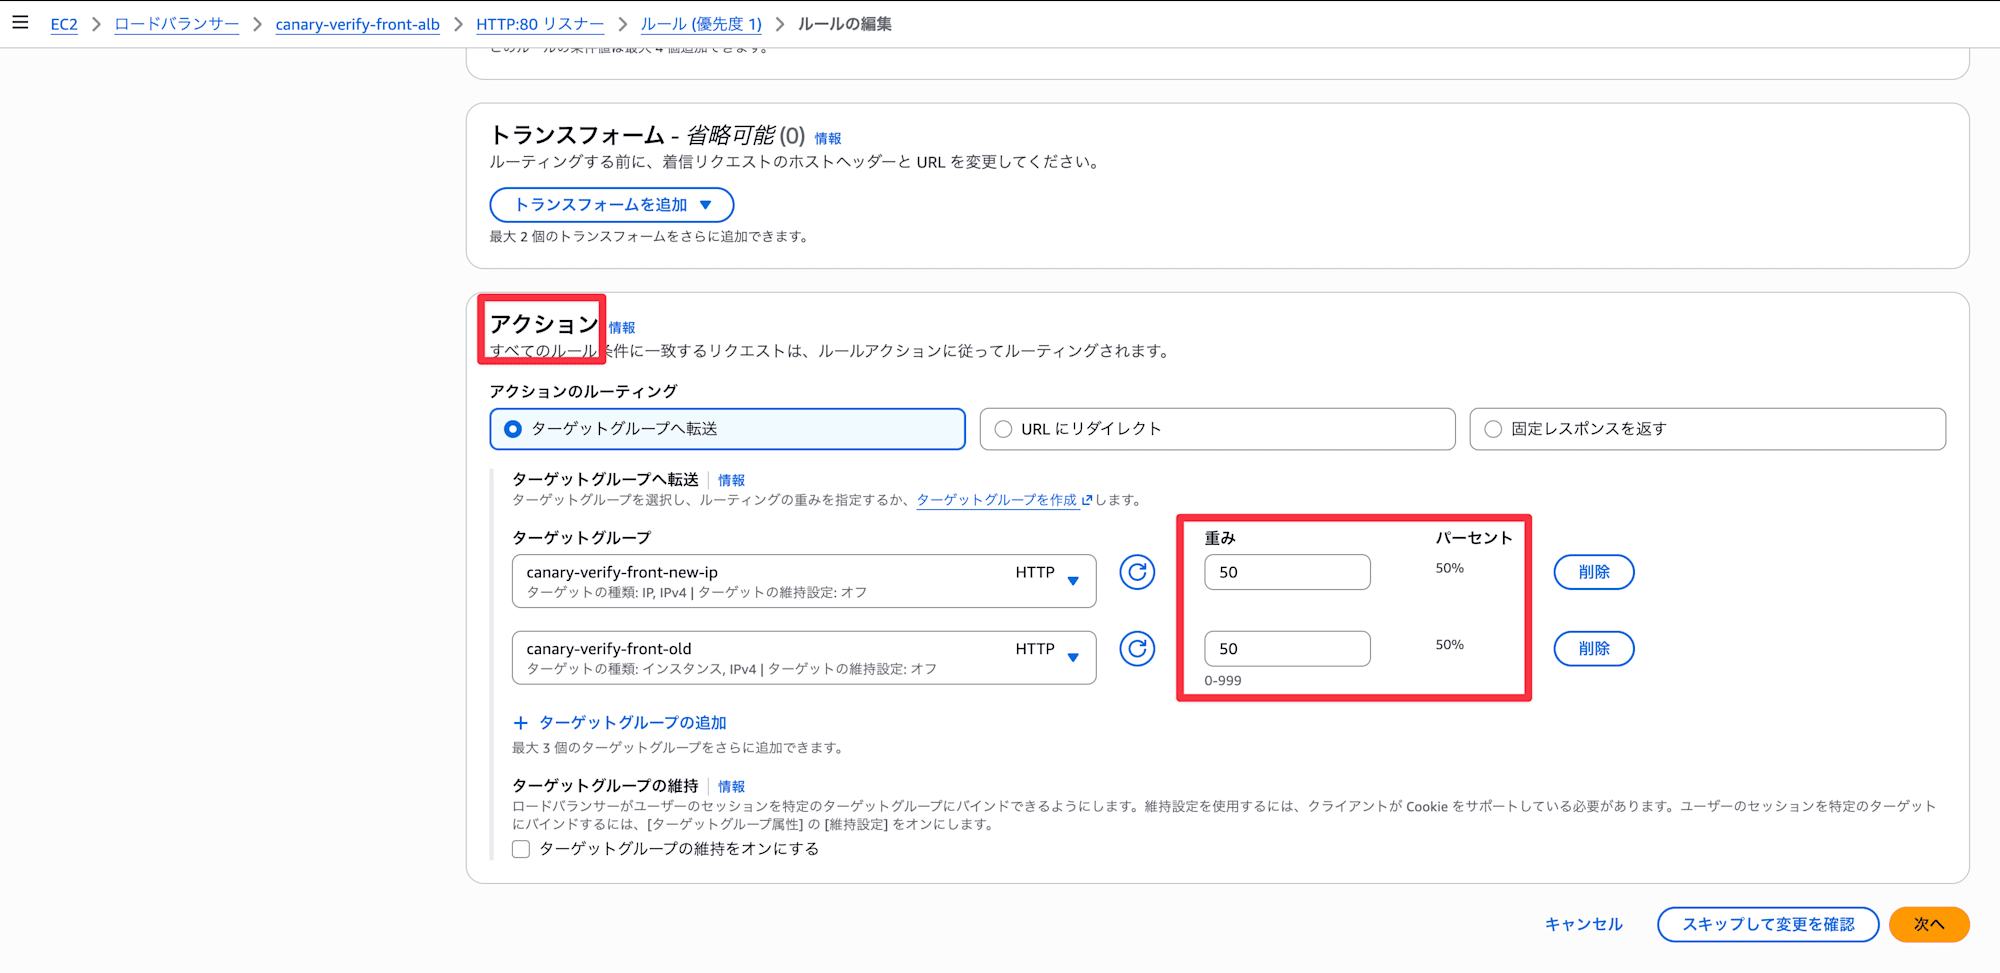Refresh target groups for canary-verify-front-new-ip
The image size is (2000, 973).
(1137, 572)
